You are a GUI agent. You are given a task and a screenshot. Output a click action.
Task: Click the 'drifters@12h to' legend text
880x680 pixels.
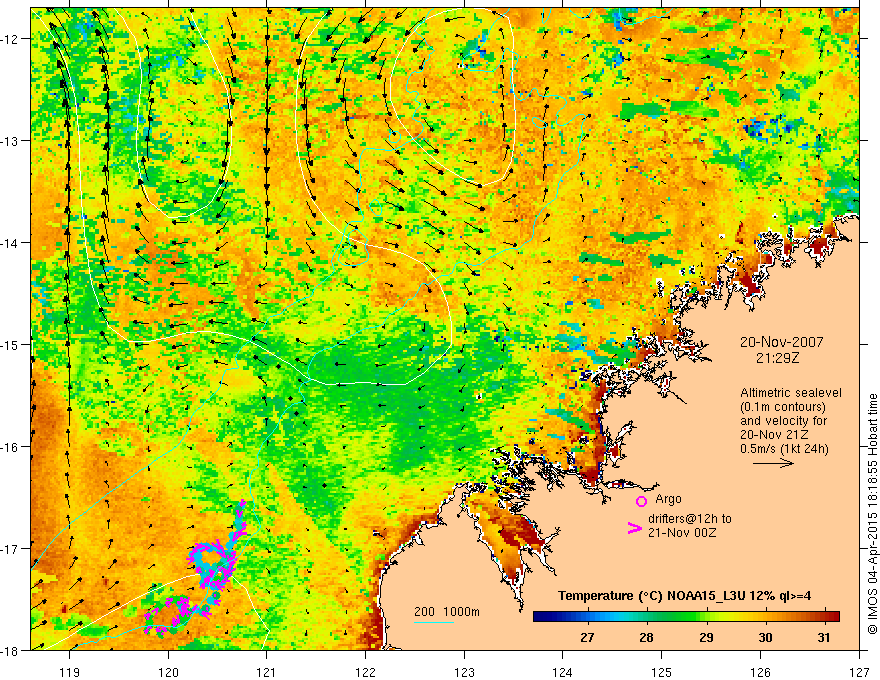(x=690, y=519)
